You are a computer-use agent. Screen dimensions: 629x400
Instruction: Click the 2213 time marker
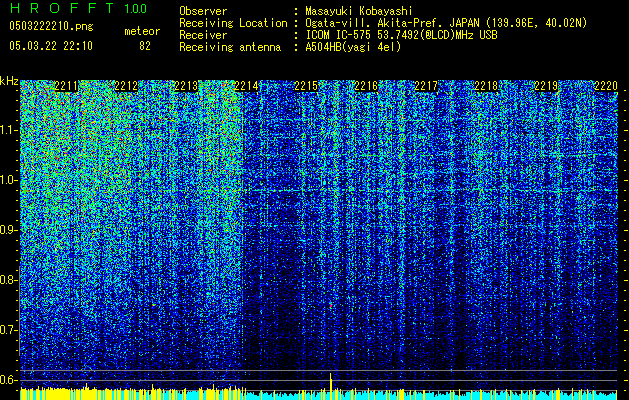[x=186, y=86]
